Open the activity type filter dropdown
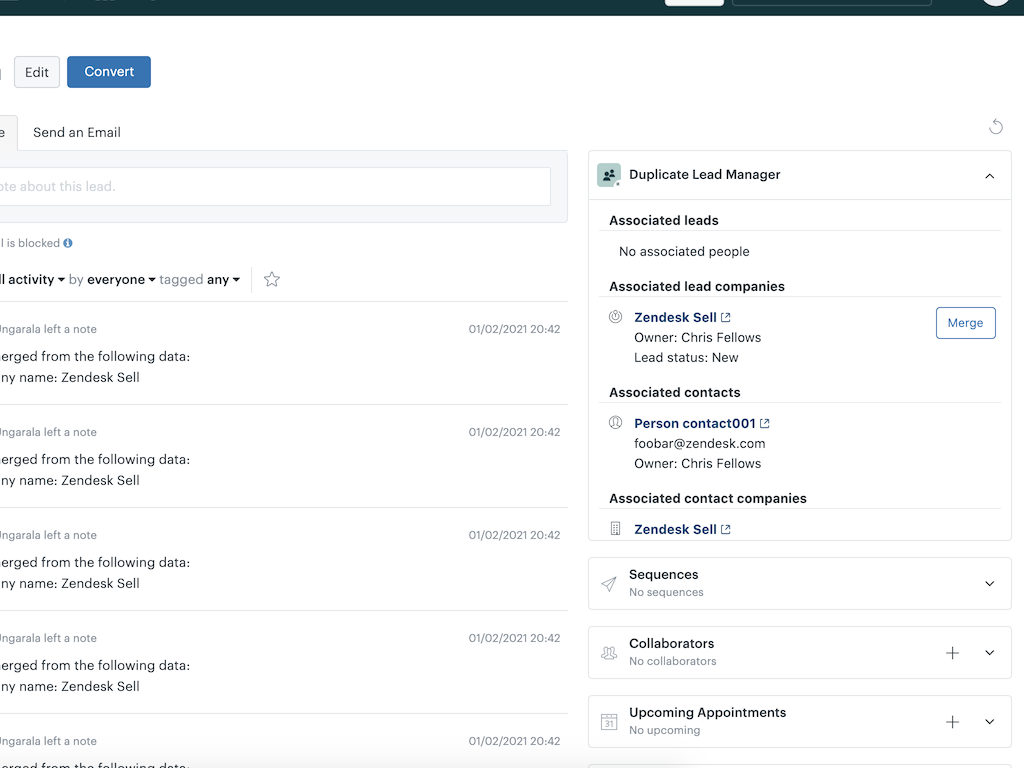This screenshot has height=768, width=1024. tap(33, 280)
